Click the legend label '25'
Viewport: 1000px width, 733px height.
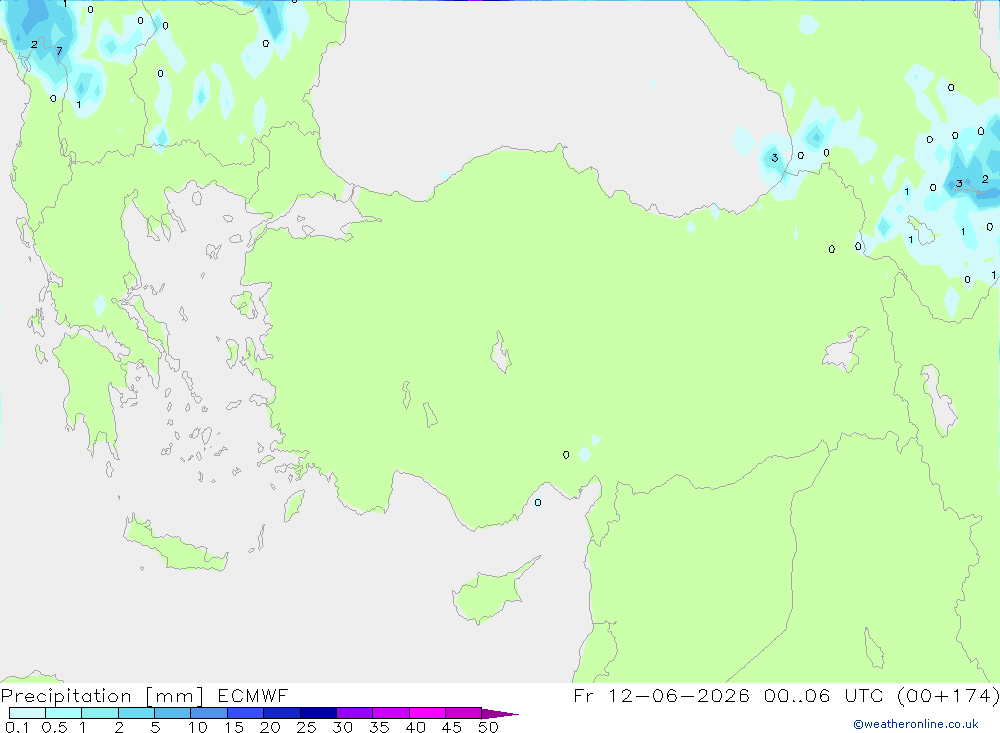306,727
